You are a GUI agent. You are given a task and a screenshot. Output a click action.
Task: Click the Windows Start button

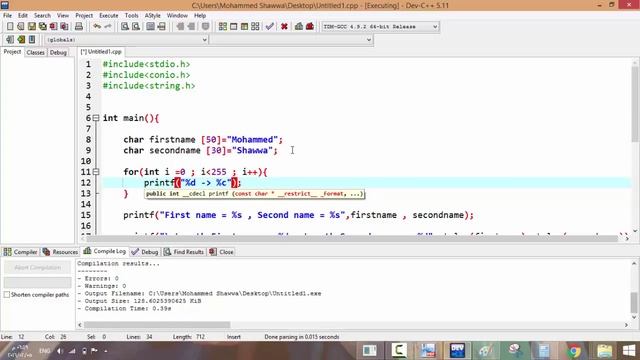tap(629, 351)
